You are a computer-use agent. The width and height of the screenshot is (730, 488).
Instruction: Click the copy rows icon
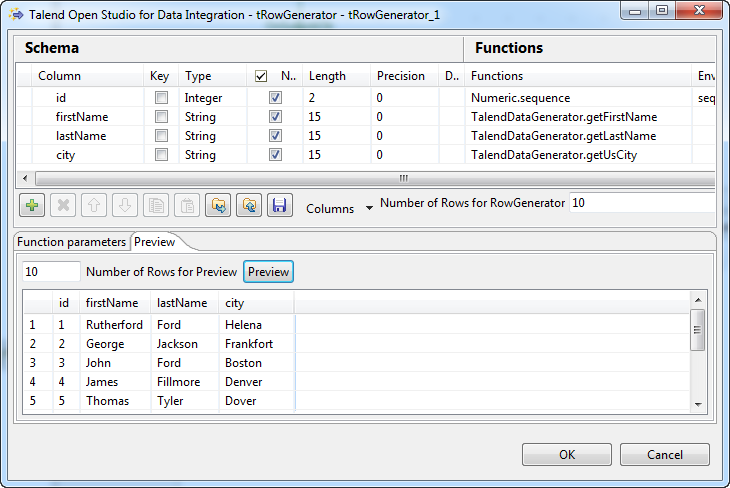(155, 205)
